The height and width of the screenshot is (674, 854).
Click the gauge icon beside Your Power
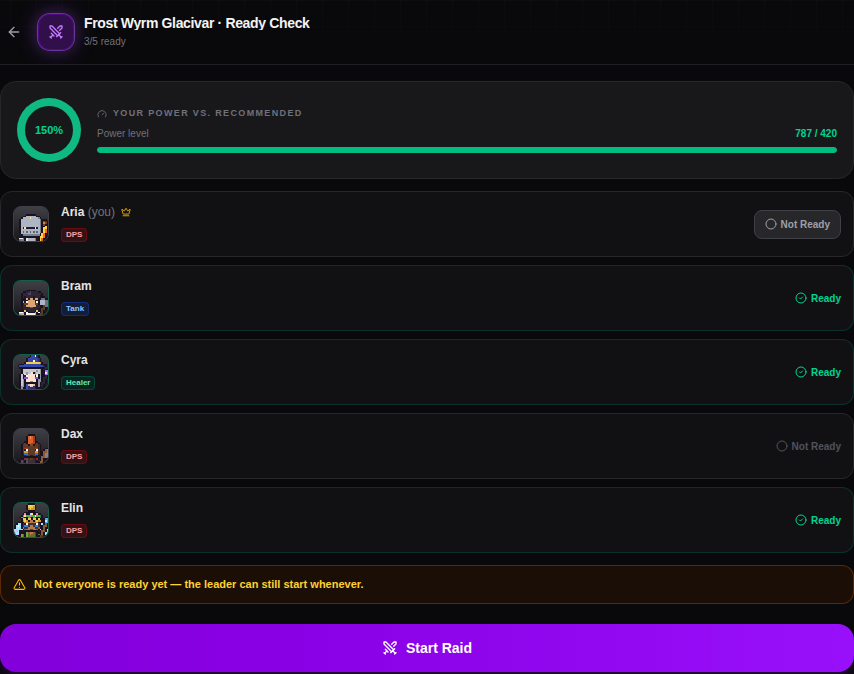click(x=102, y=113)
